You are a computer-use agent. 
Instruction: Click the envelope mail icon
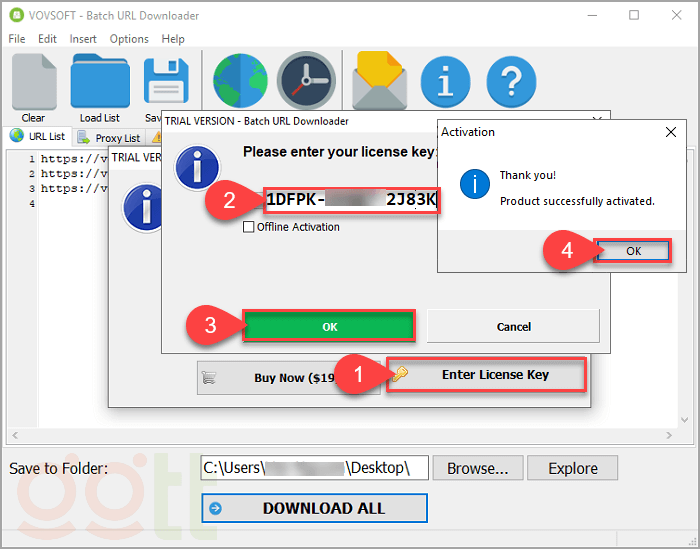click(379, 82)
